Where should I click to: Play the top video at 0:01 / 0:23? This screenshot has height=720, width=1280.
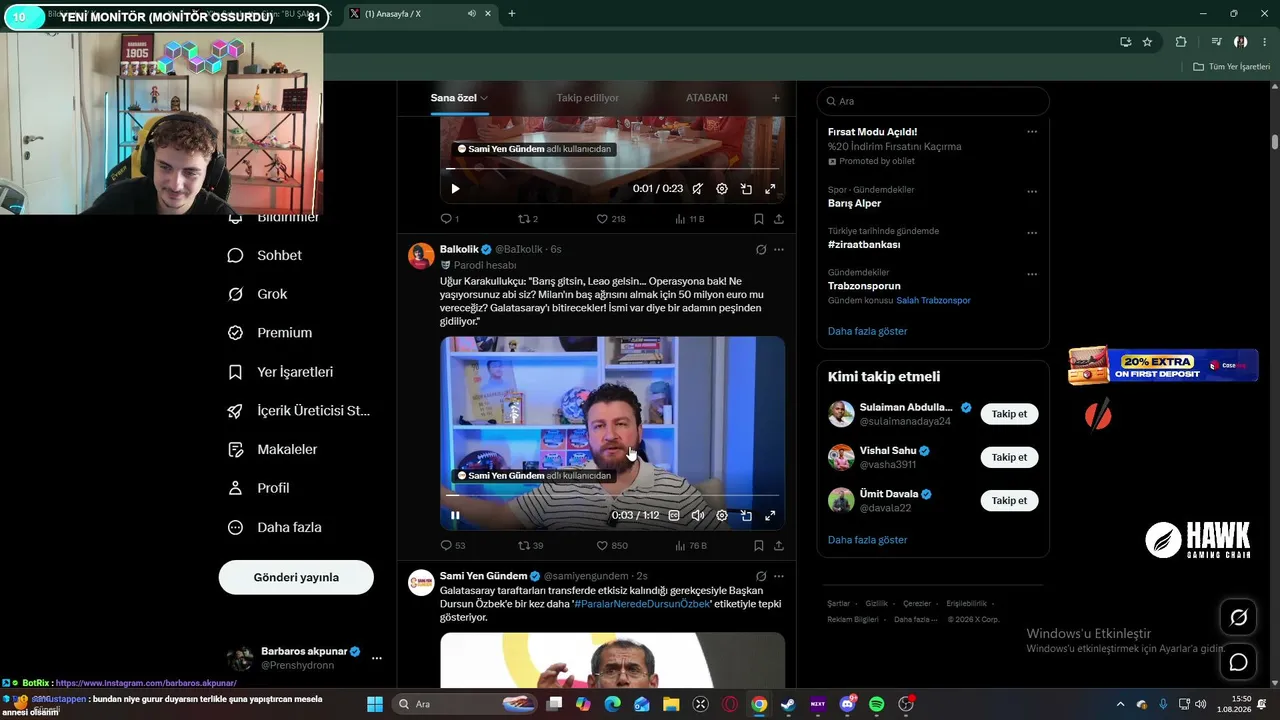point(455,189)
